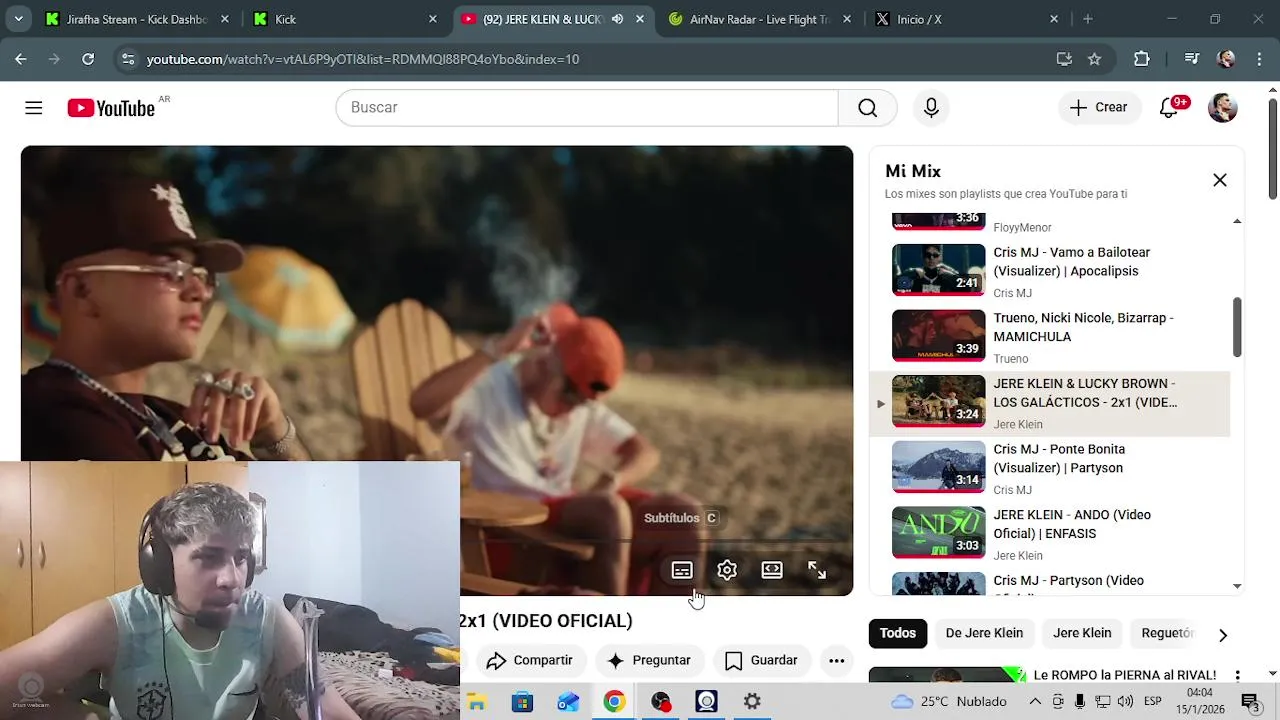Open the YouTube account avatar menu

[x=1222, y=108]
